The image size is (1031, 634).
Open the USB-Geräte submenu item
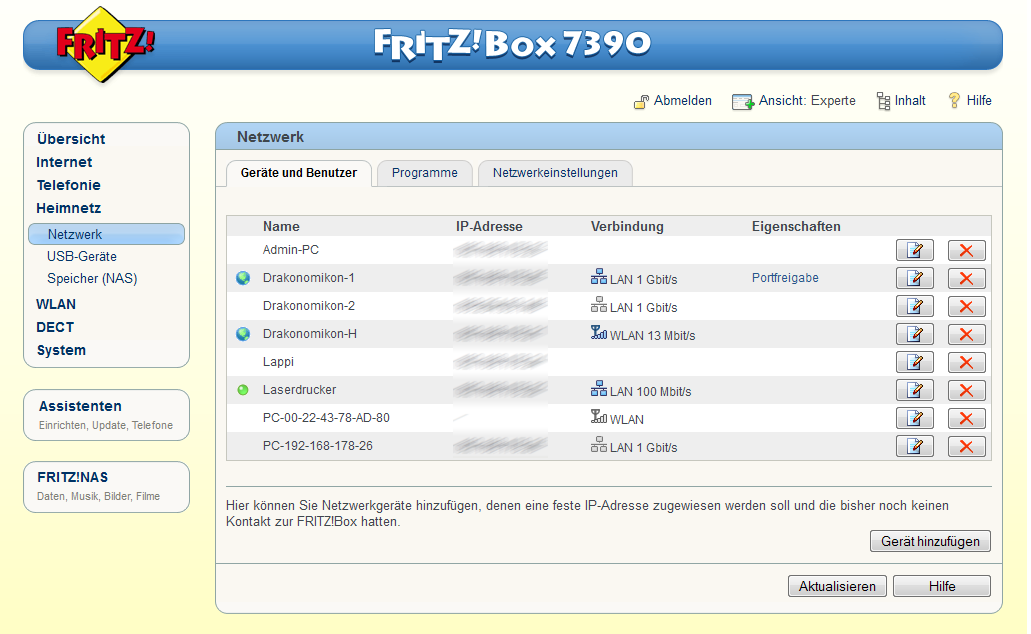pyautogui.click(x=82, y=256)
